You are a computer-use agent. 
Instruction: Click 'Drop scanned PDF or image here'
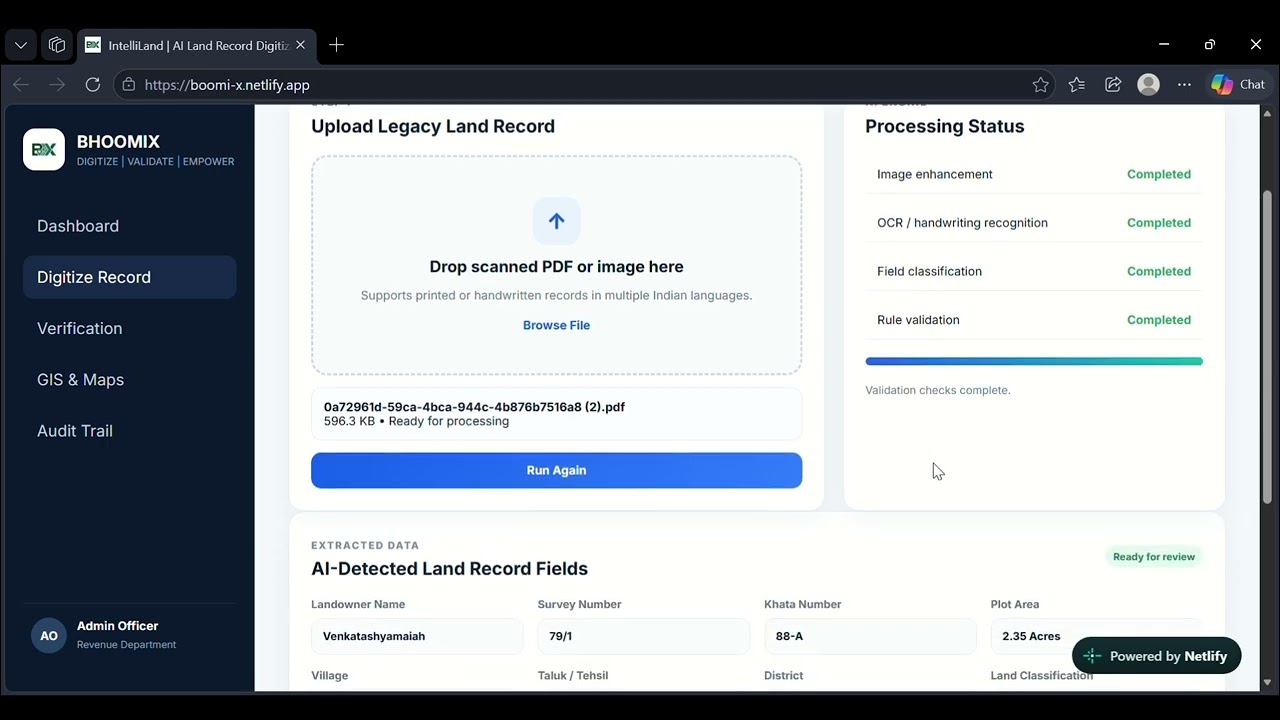(x=557, y=267)
